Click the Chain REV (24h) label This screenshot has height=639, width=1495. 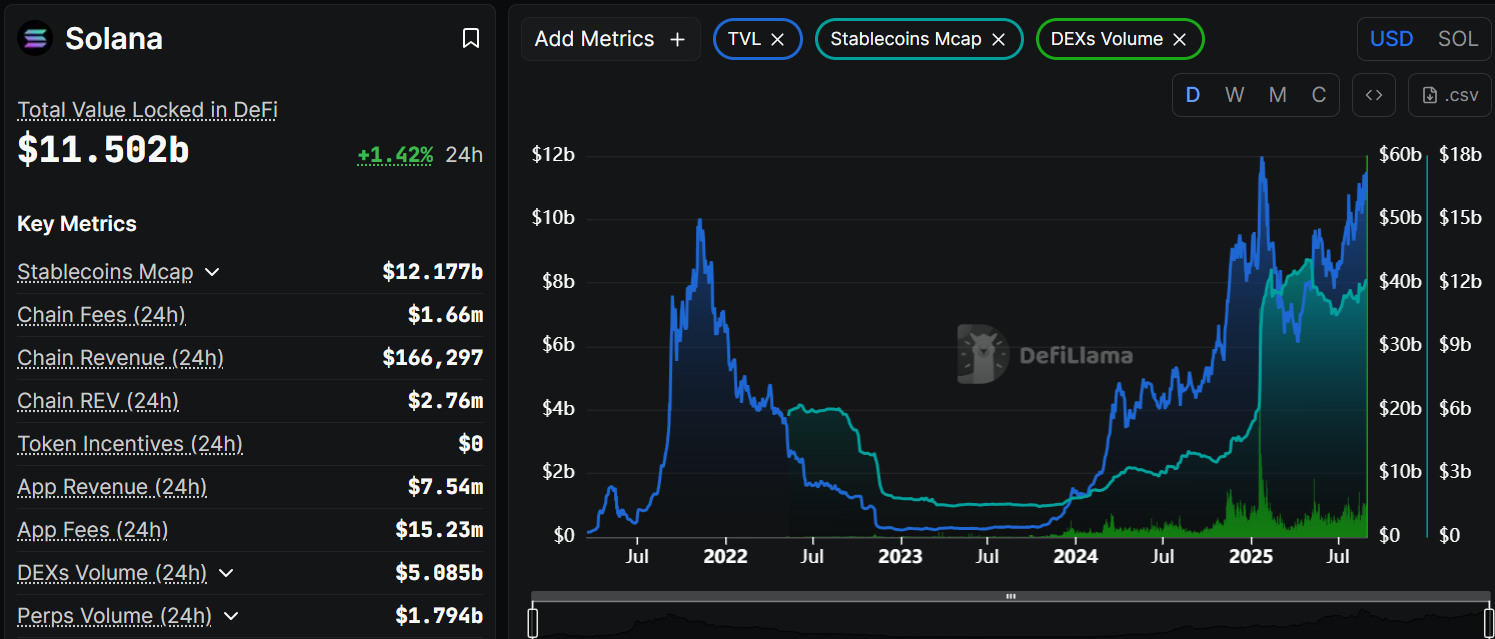coord(98,401)
